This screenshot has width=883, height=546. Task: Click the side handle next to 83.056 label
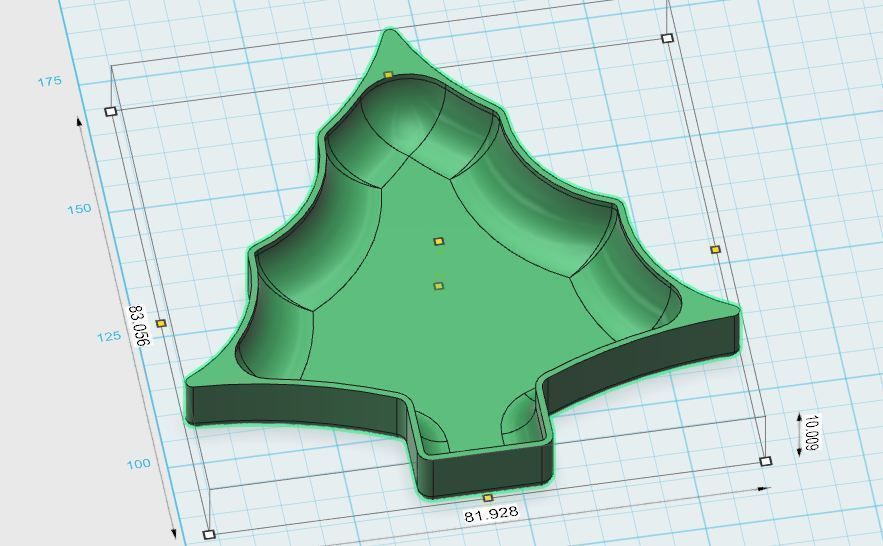161,324
